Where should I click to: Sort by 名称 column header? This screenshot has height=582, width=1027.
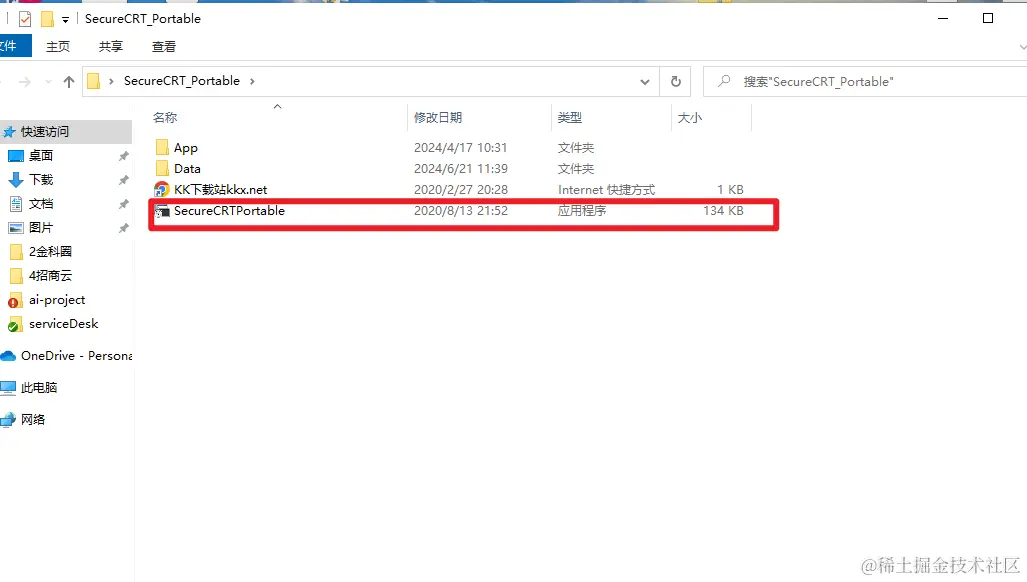click(x=165, y=118)
